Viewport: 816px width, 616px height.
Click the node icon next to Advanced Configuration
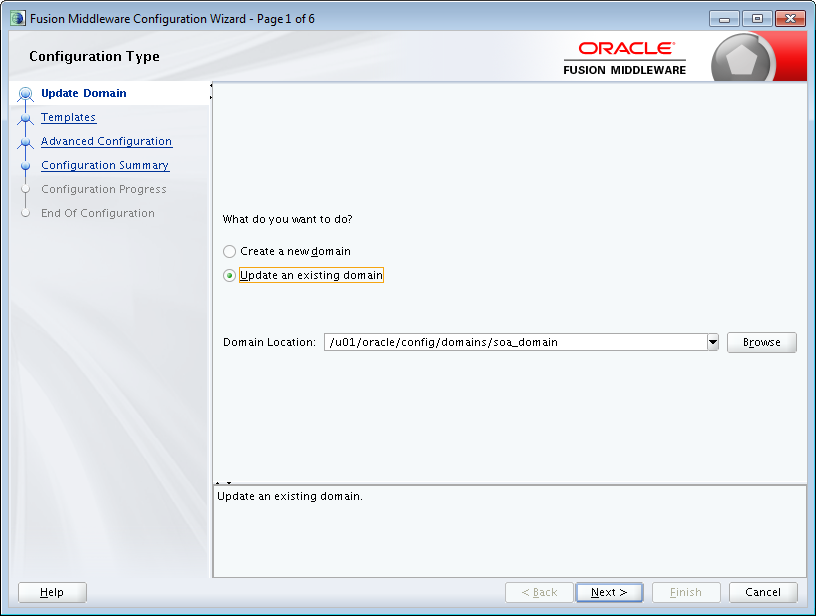click(25, 141)
